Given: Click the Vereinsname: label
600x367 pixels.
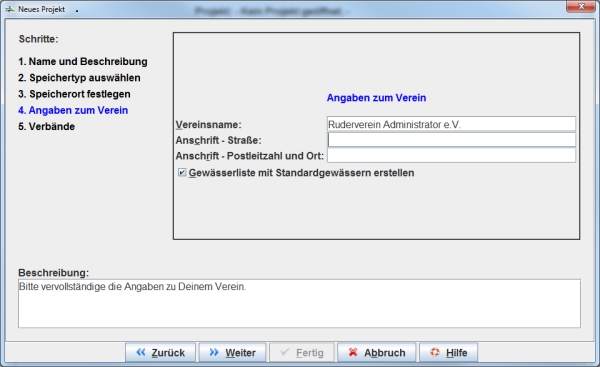Looking at the screenshot, I should point(209,125).
